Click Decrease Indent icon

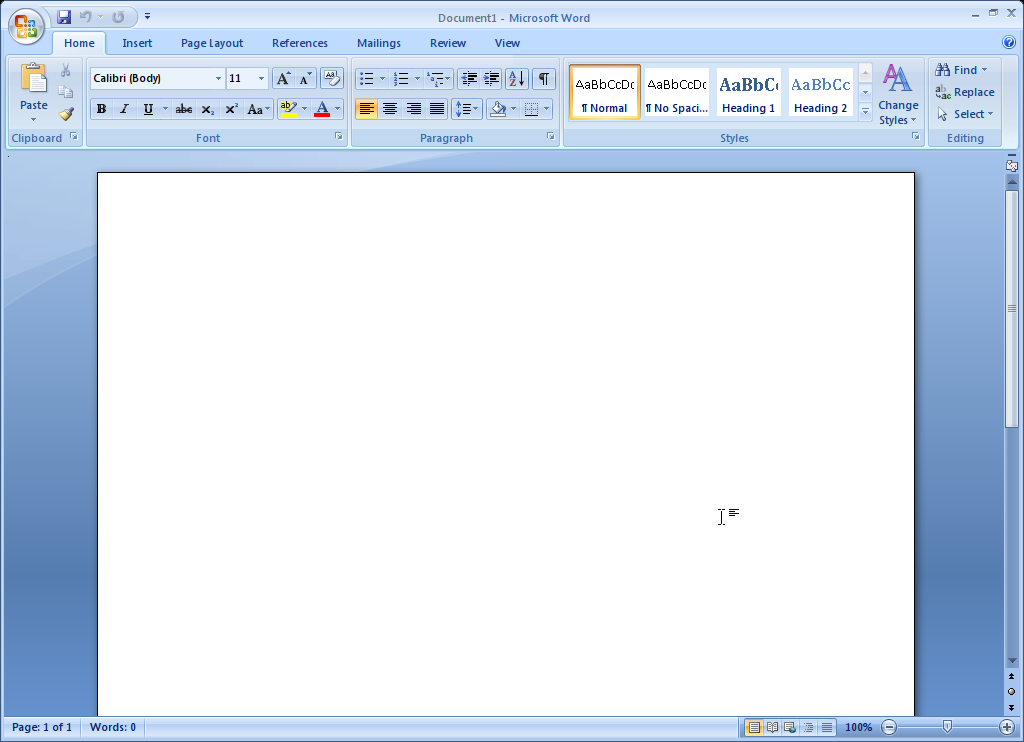pos(469,79)
